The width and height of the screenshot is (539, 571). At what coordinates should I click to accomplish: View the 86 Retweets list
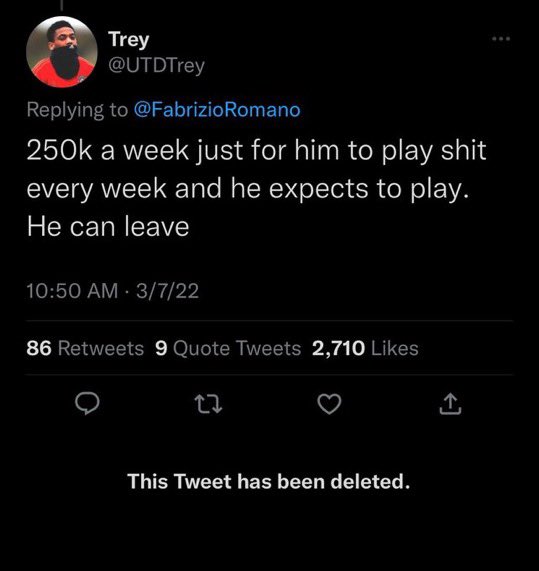(85, 348)
